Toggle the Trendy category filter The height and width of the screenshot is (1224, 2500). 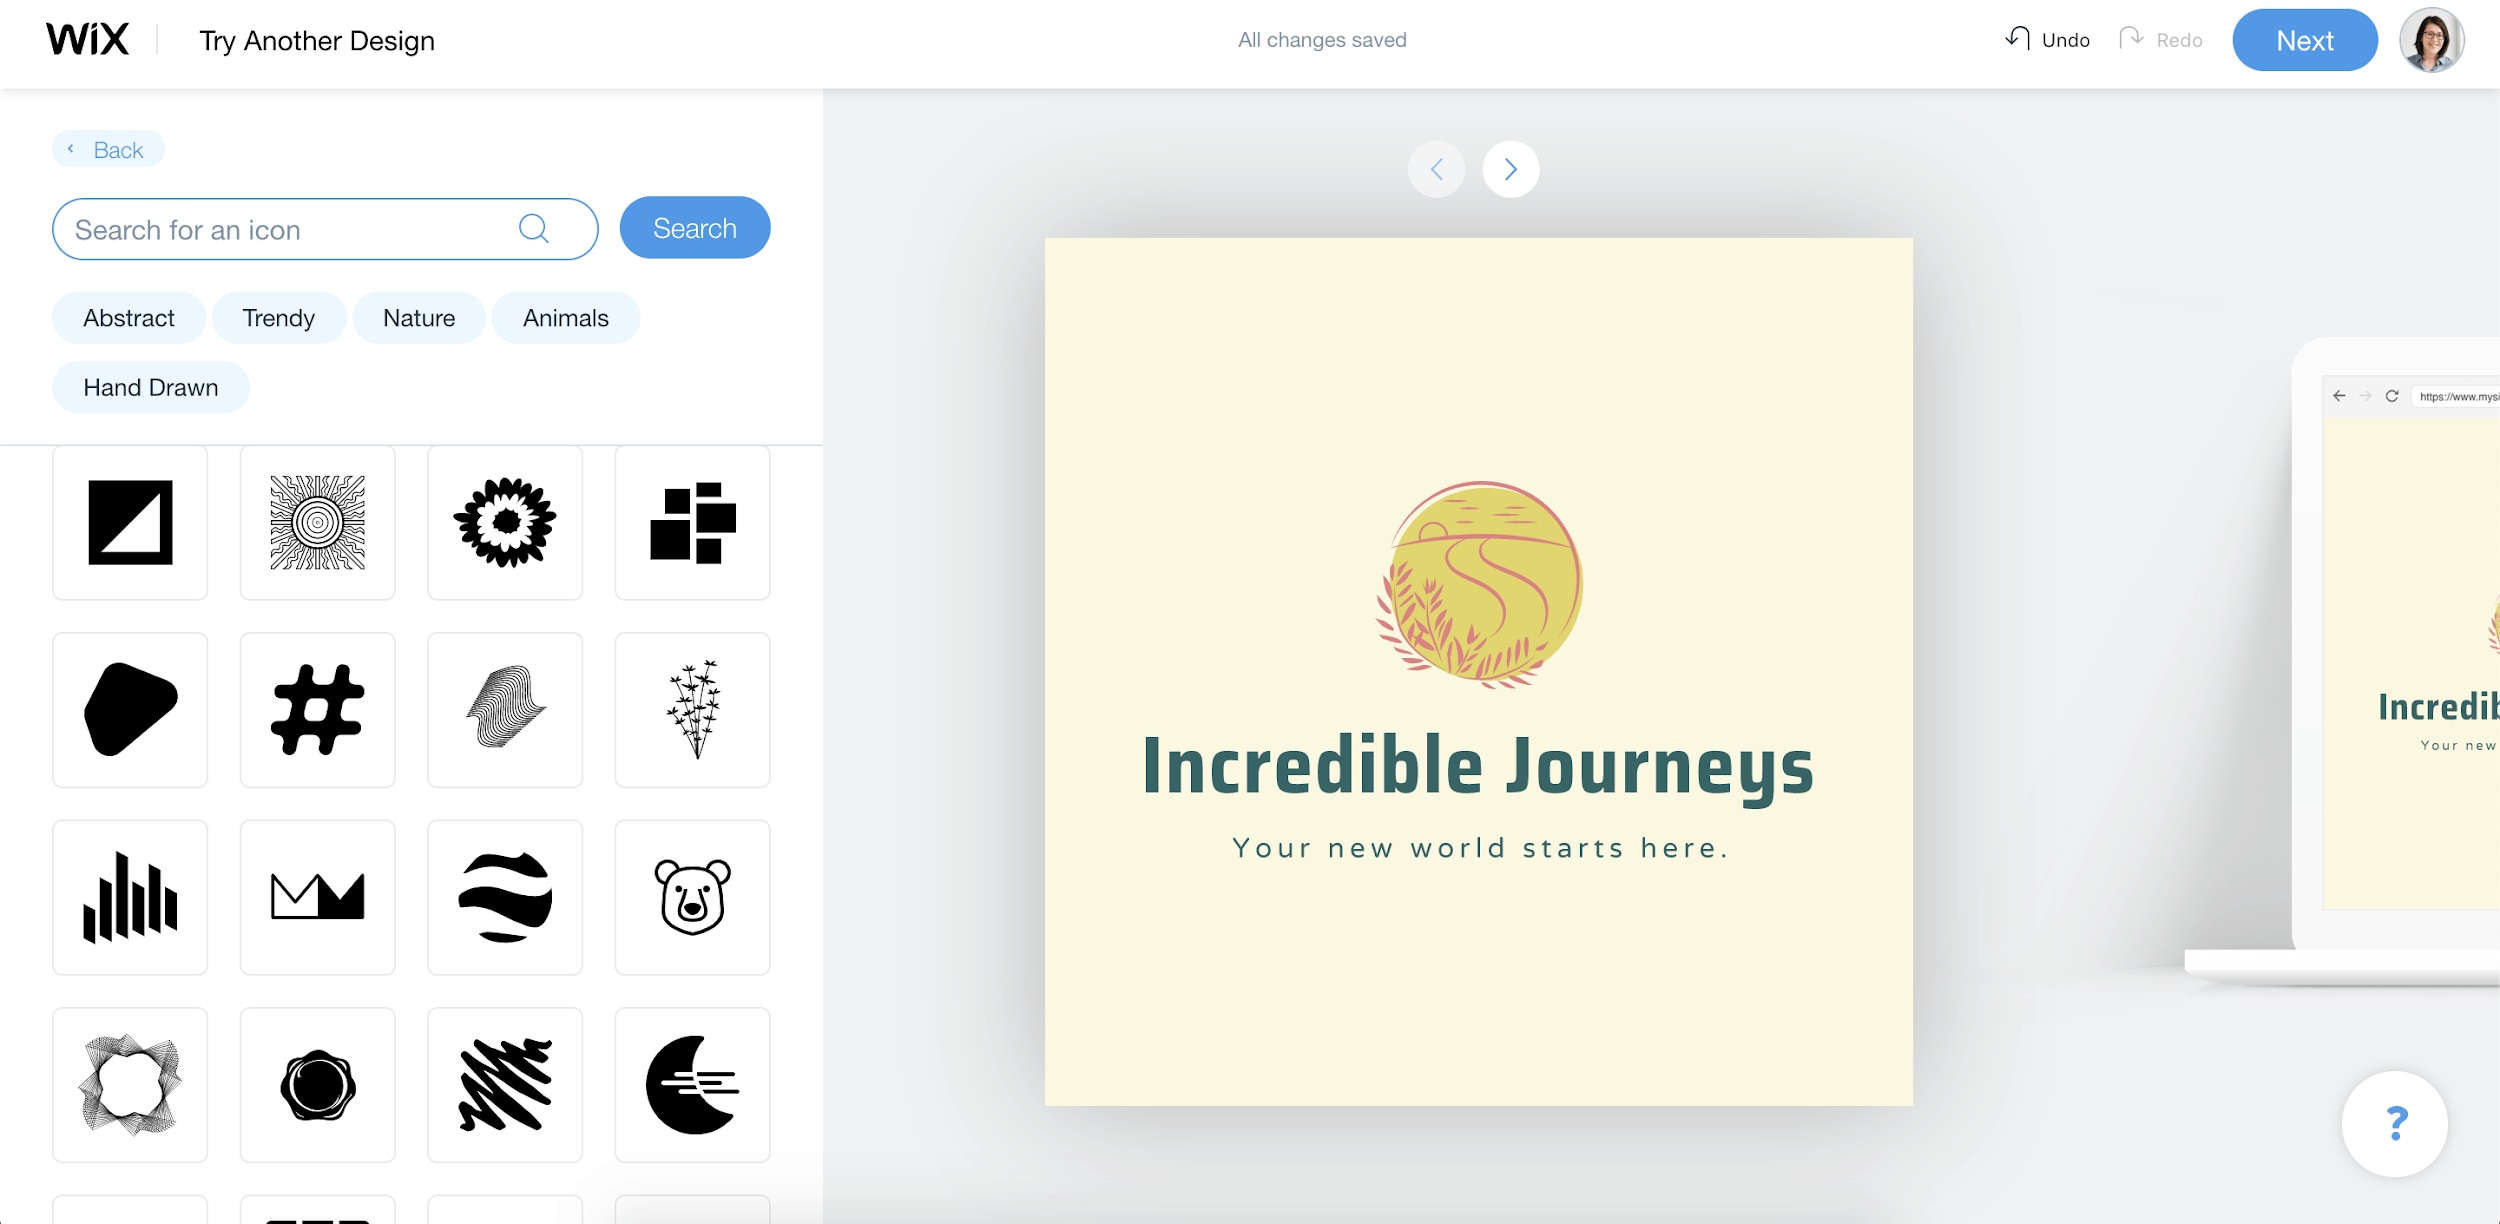(279, 317)
